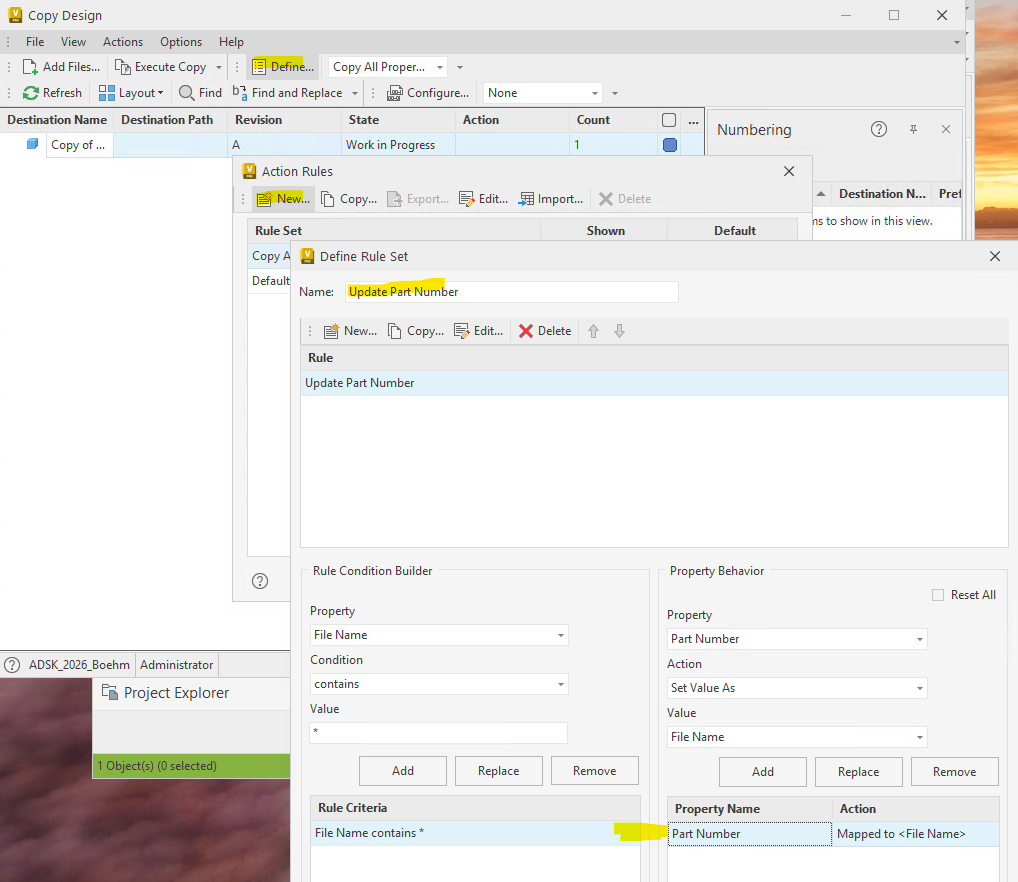The height and width of the screenshot is (882, 1018).
Task: Toggle the Reset All checkbox
Action: click(938, 594)
